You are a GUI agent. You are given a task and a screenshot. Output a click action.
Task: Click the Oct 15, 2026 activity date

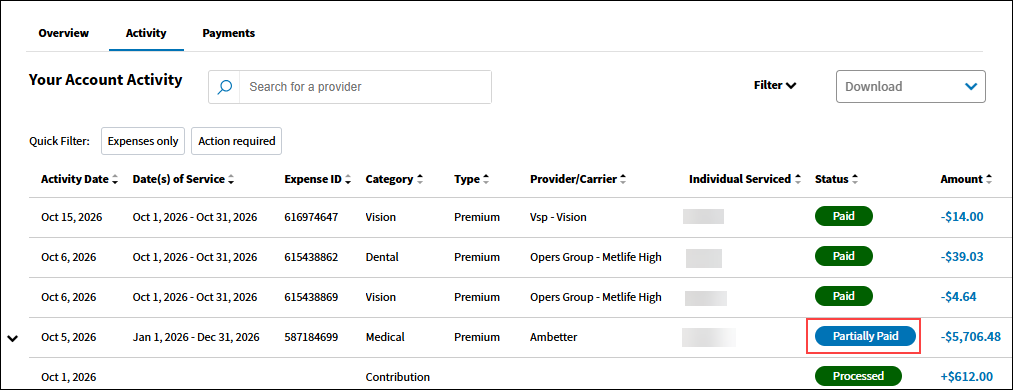tap(71, 217)
